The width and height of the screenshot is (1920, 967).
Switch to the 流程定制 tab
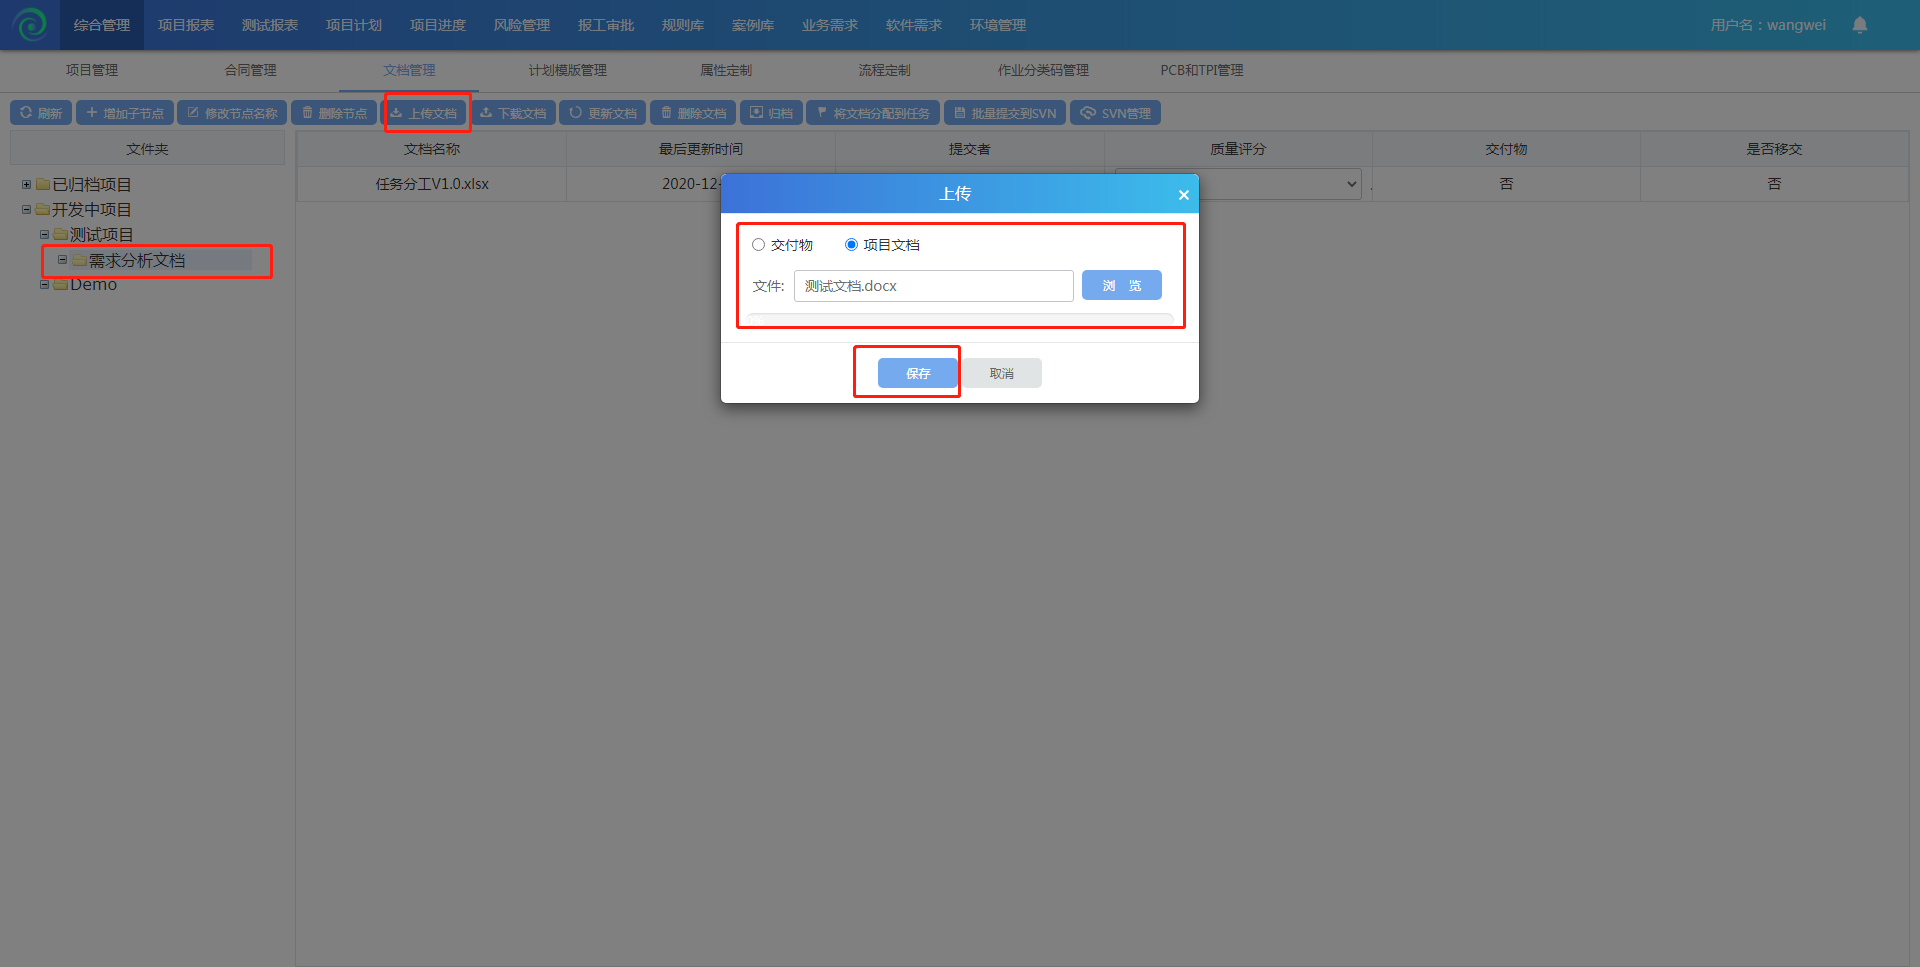[885, 70]
